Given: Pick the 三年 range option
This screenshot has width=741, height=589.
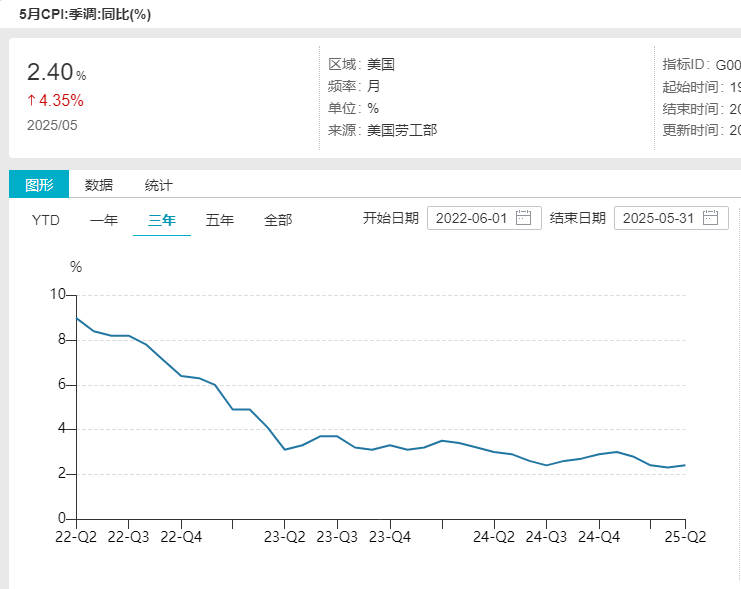Looking at the screenshot, I should click(162, 220).
